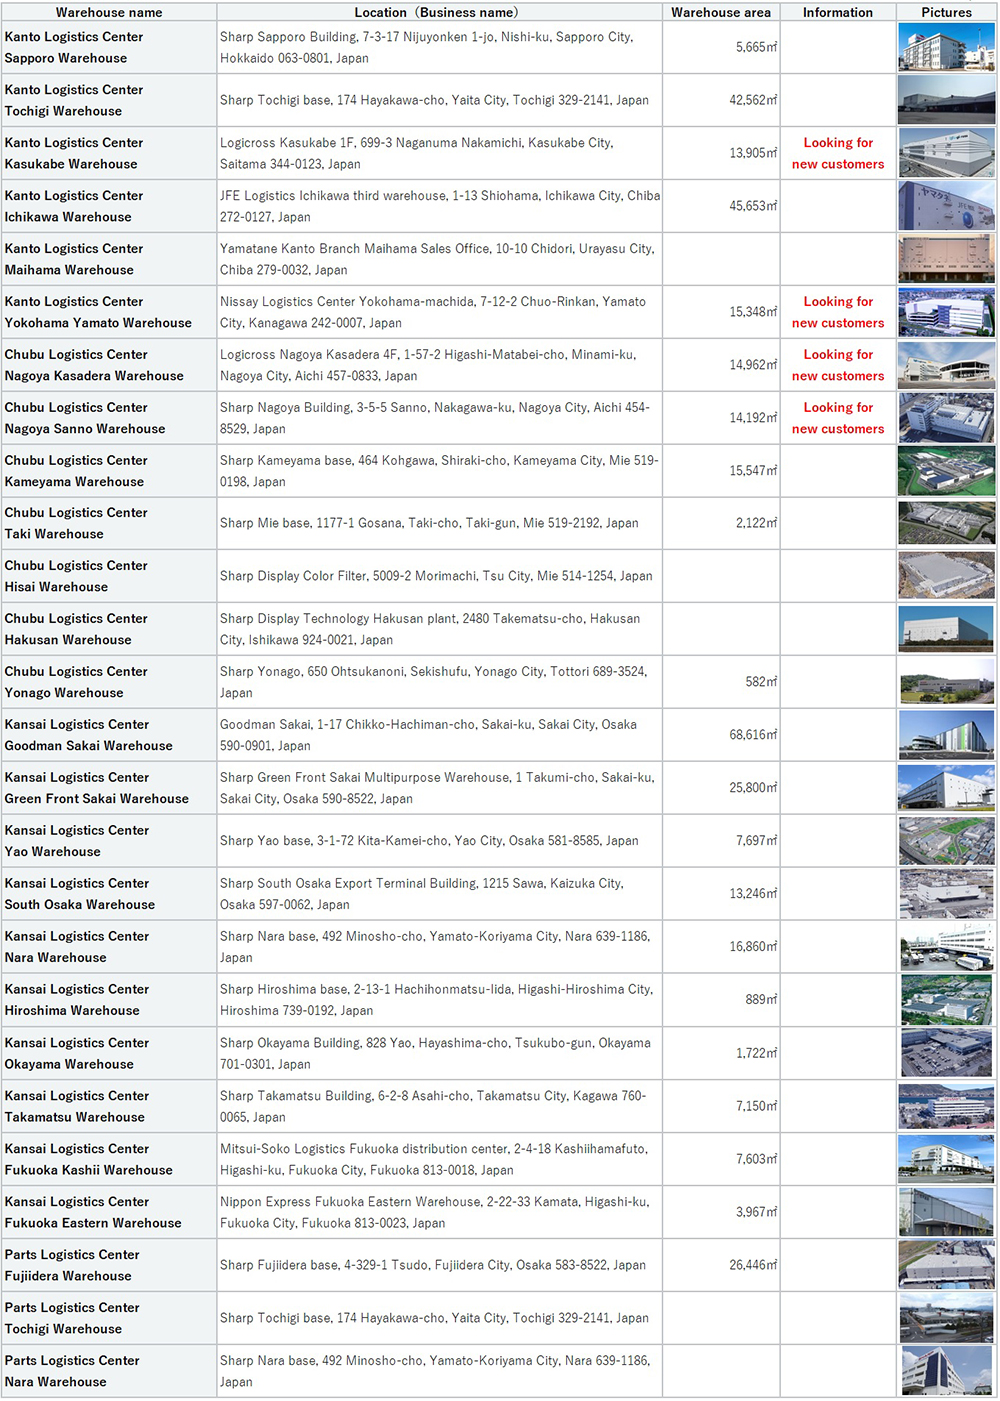1000x1401 pixels.
Task: Click 'Looking for new customers' in Yokohama Yamato row
Action: pyautogui.click(x=838, y=312)
